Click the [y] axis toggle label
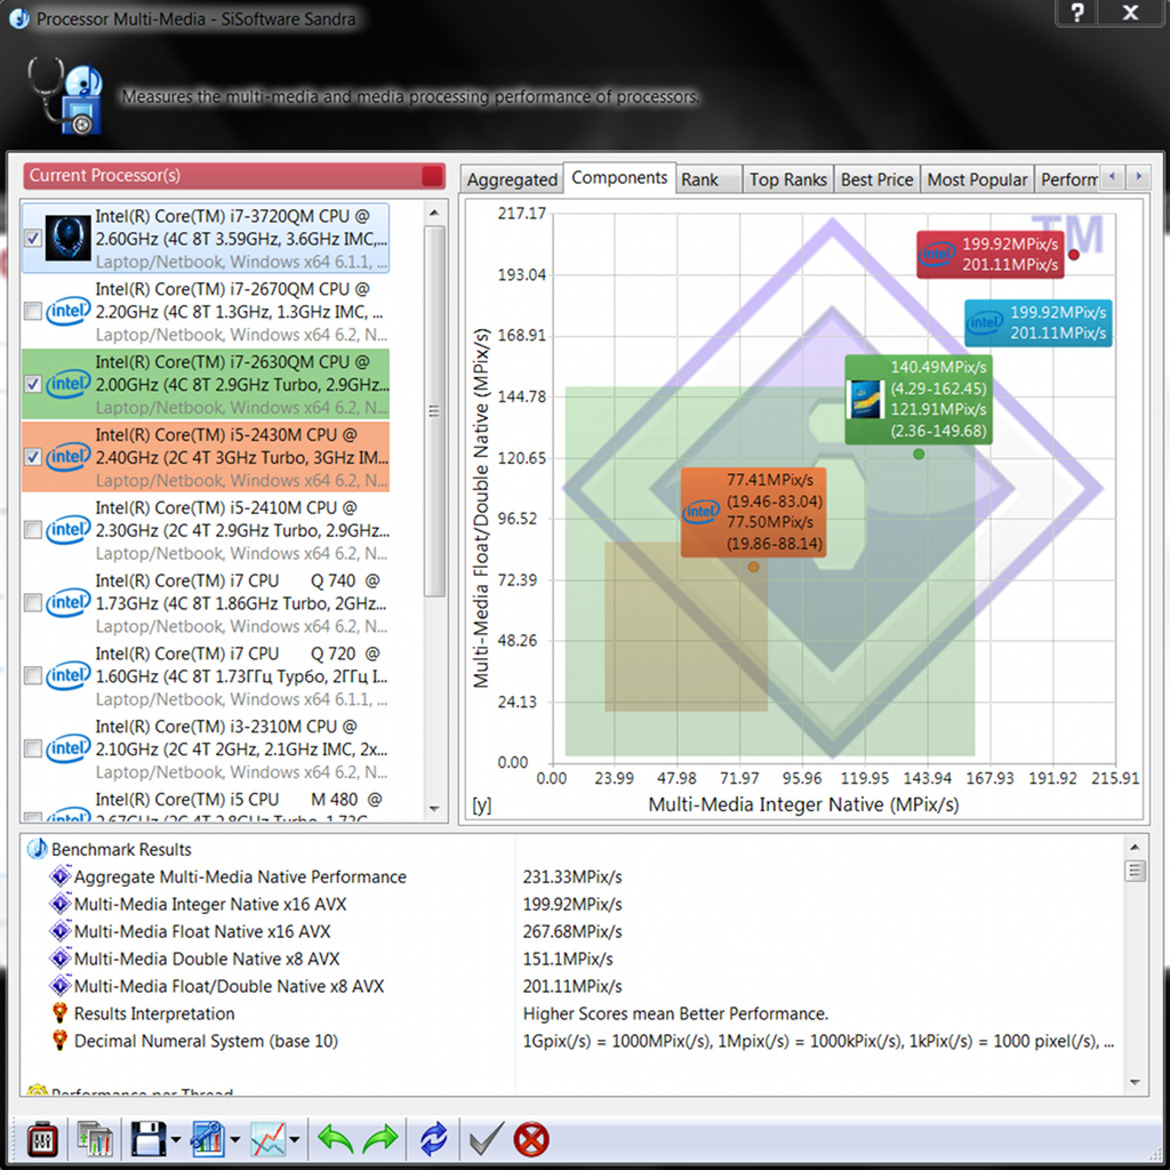The width and height of the screenshot is (1170, 1170). 482,805
